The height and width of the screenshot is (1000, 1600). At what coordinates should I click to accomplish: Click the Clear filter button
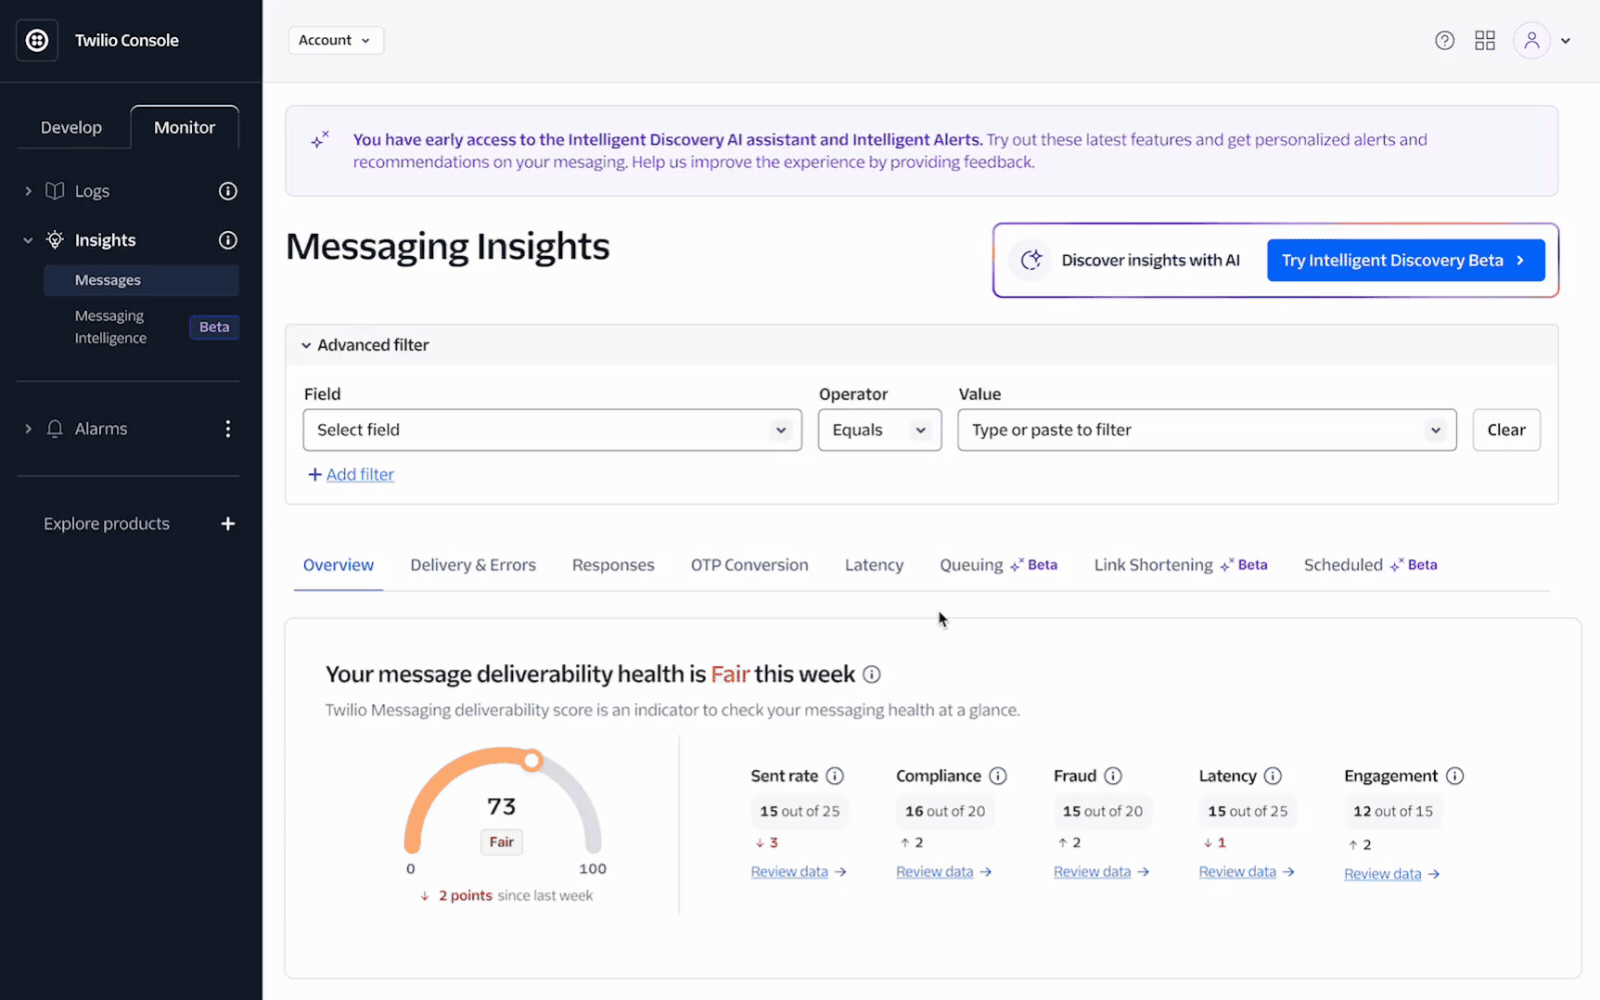click(x=1506, y=430)
